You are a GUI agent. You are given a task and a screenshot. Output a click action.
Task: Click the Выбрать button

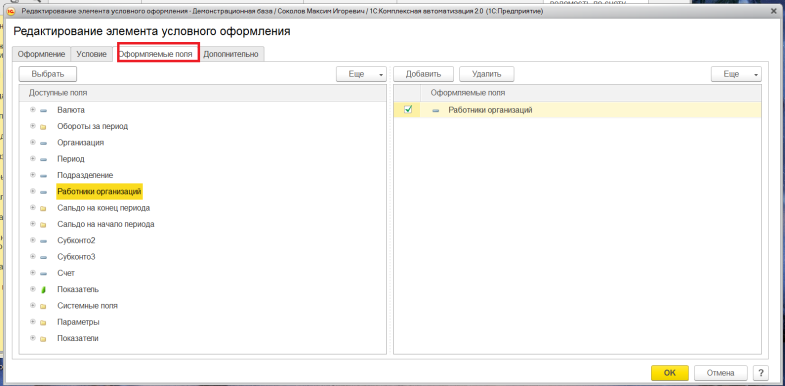coord(48,74)
